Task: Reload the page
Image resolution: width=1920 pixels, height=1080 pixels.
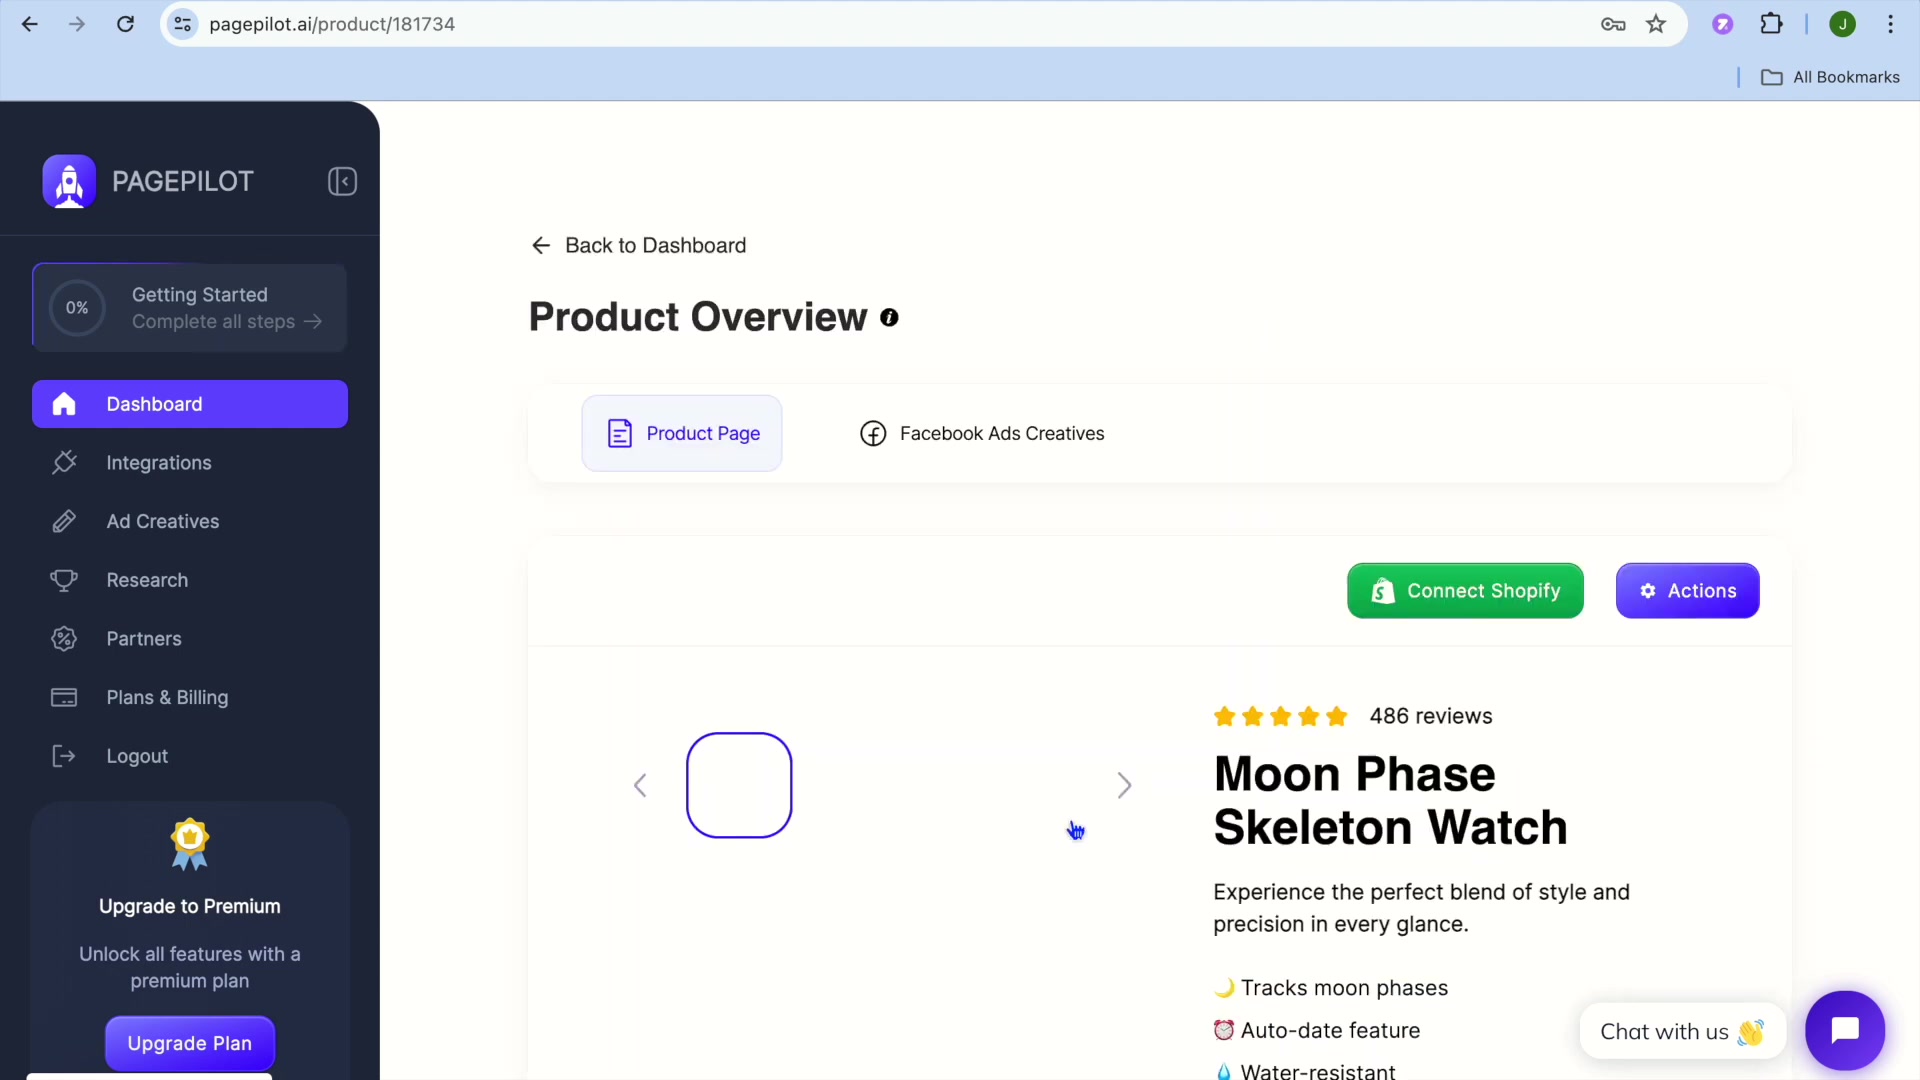Action: (125, 24)
